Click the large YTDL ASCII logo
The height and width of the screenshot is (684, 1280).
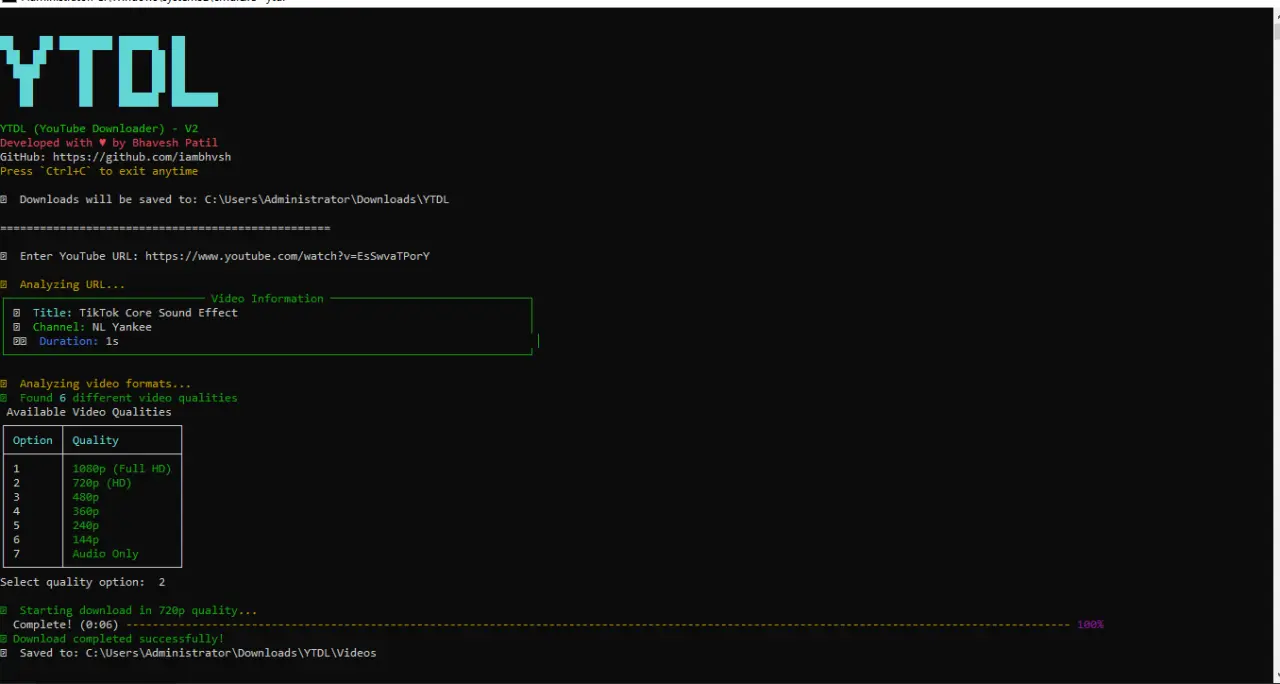(109, 71)
